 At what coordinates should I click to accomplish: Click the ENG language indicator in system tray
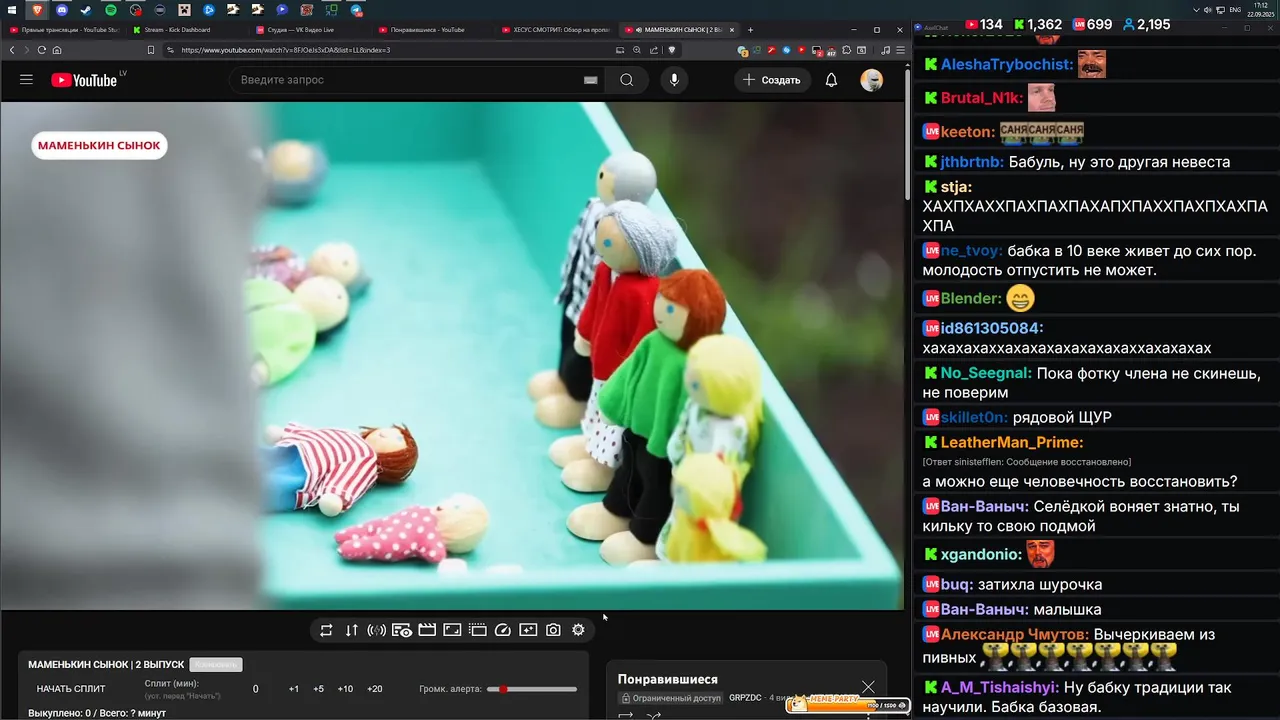point(1235,9)
